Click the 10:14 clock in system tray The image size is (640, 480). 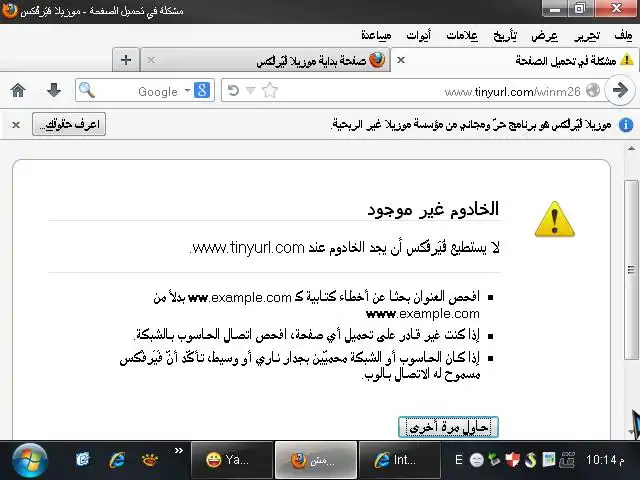point(605,460)
